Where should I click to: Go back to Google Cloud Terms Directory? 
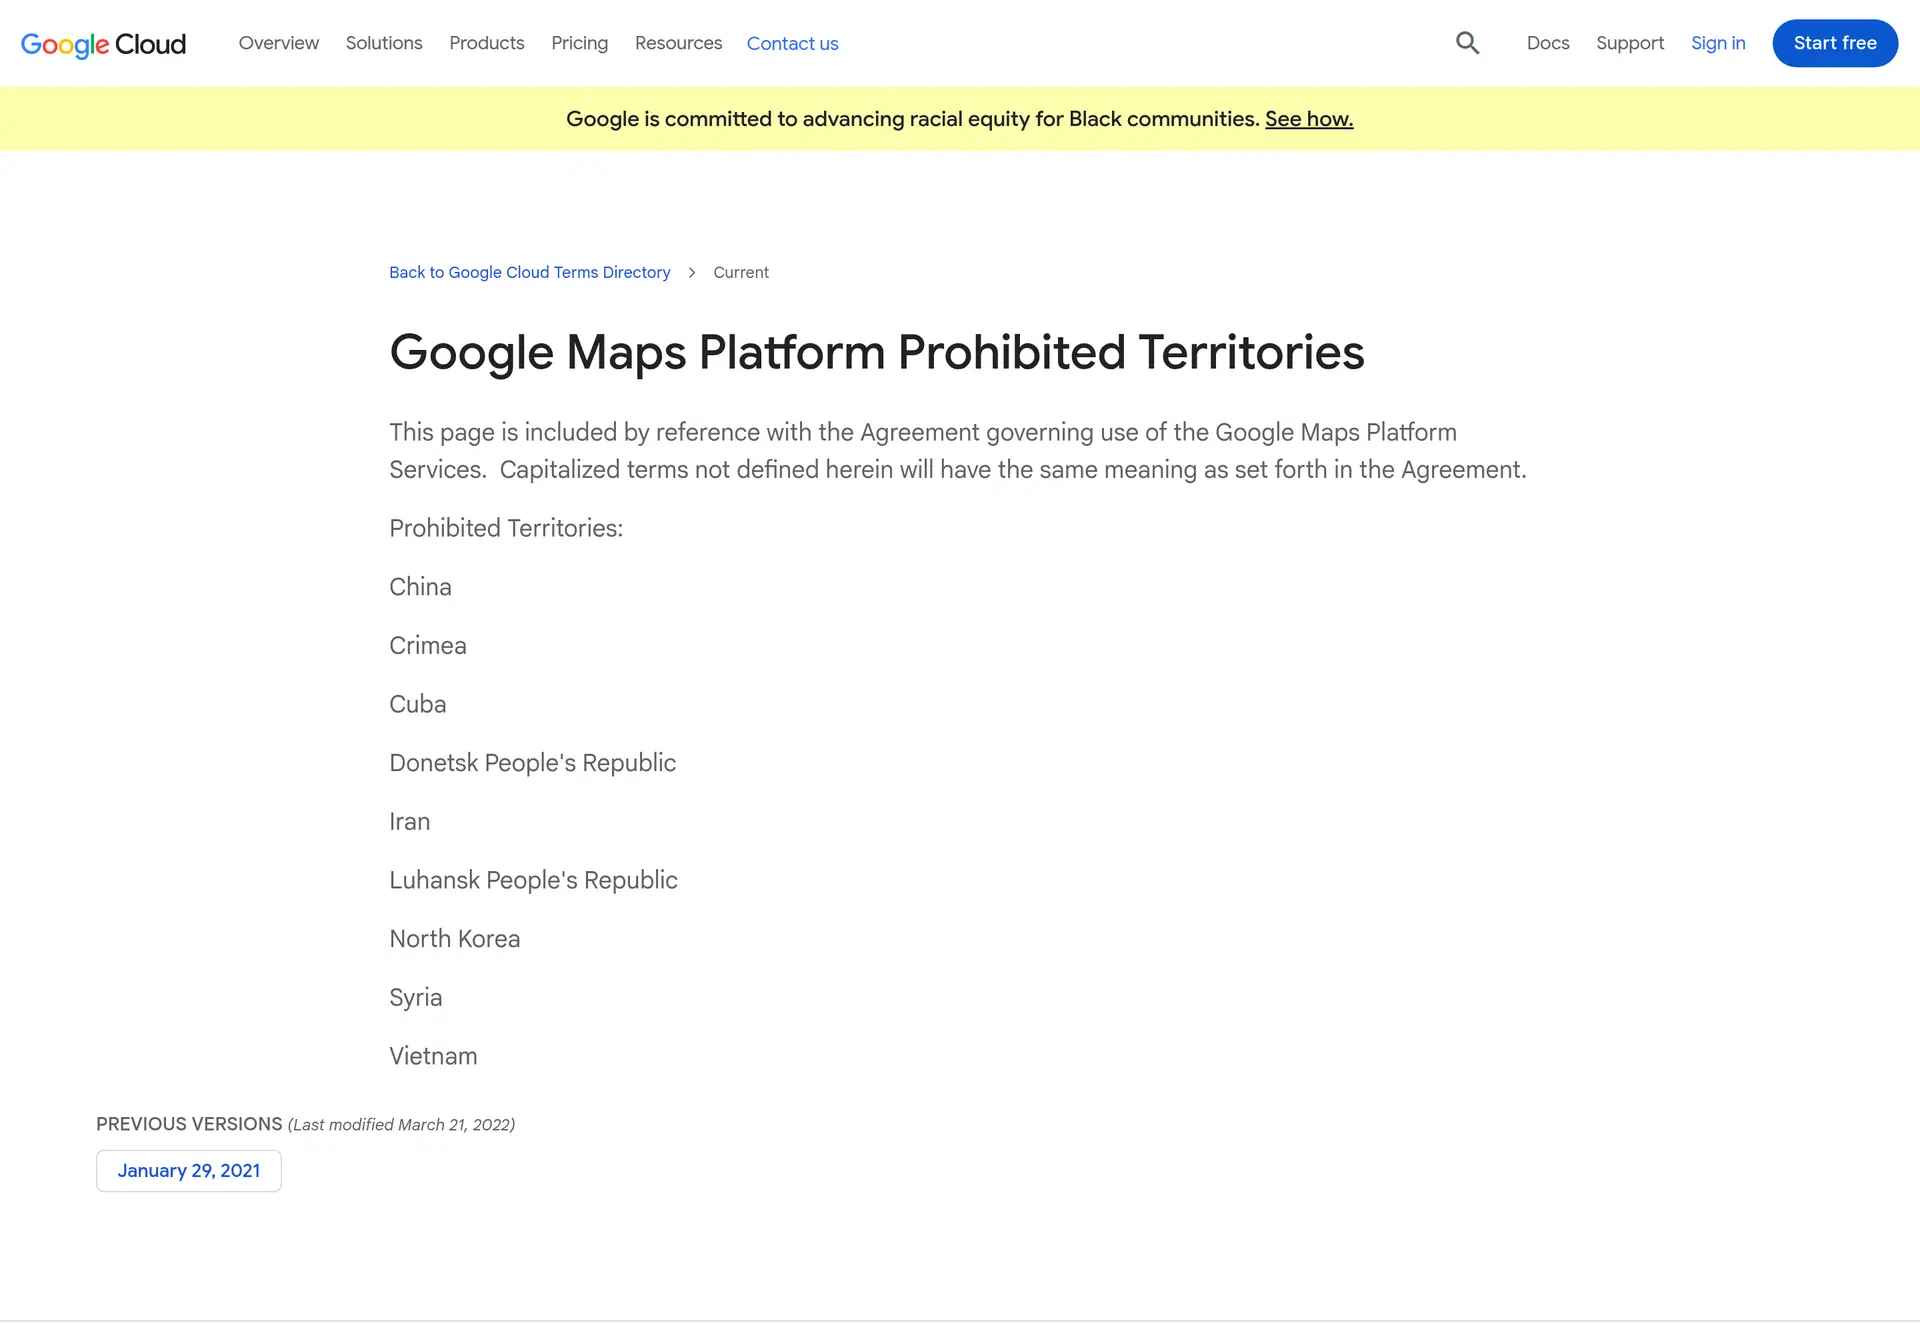coord(530,272)
